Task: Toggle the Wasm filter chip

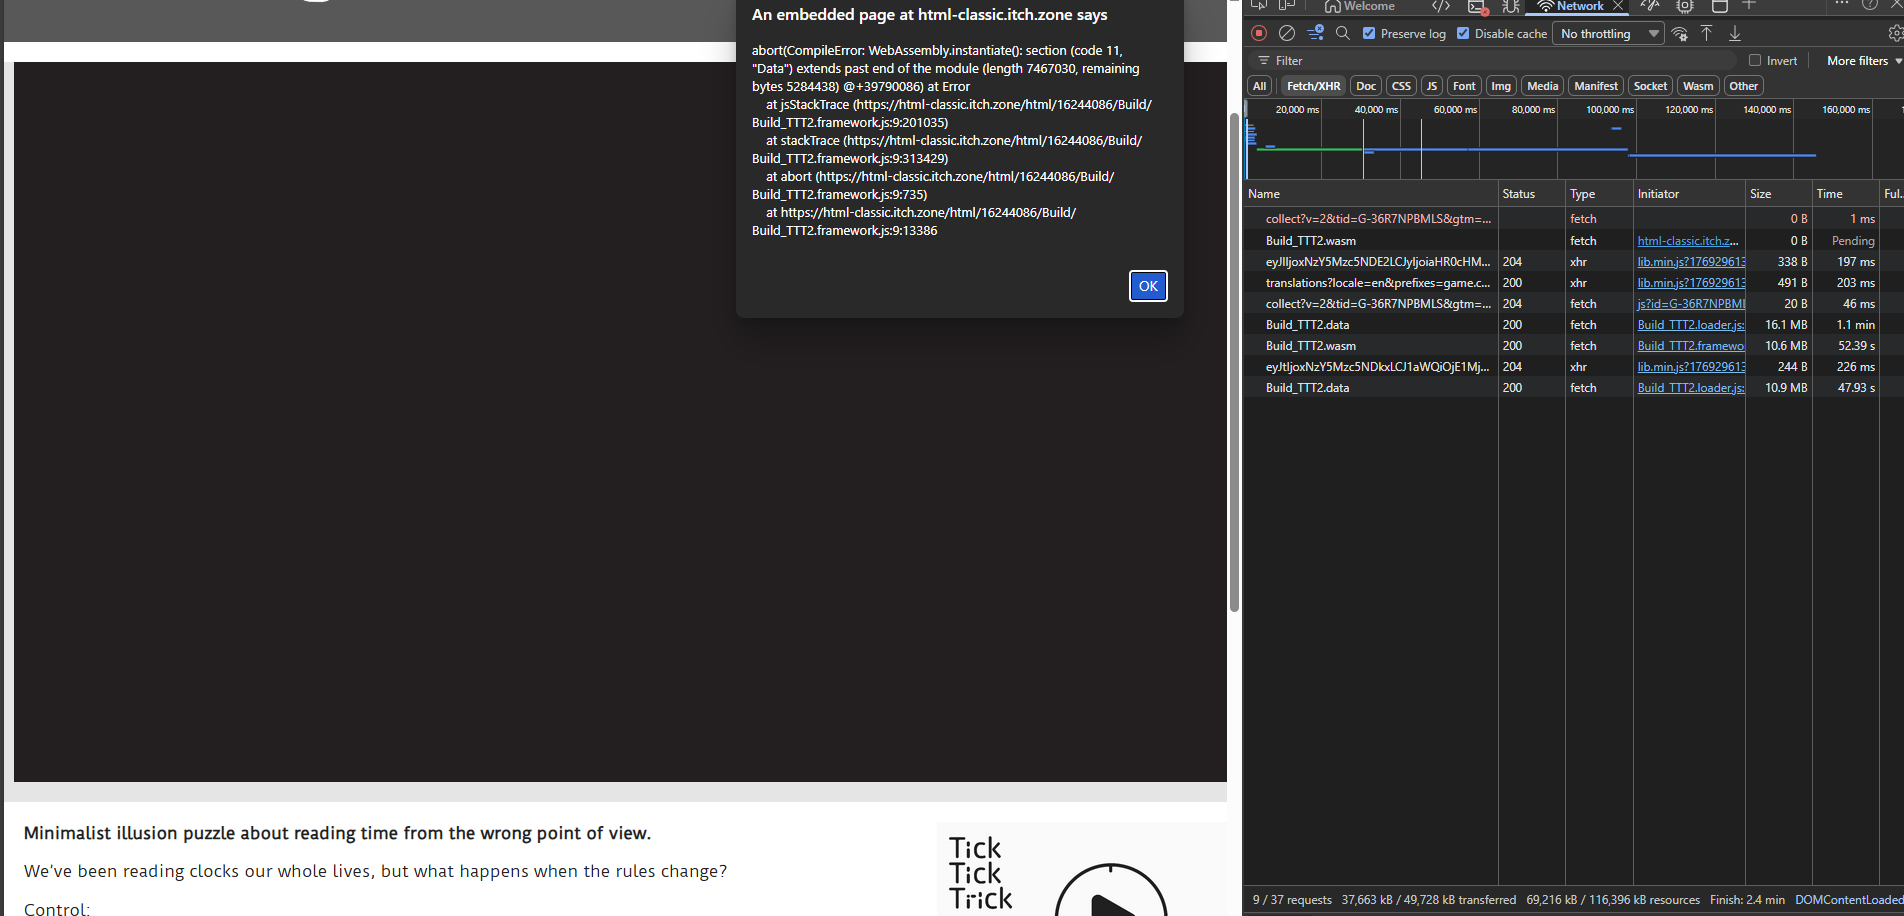Action: coord(1698,86)
